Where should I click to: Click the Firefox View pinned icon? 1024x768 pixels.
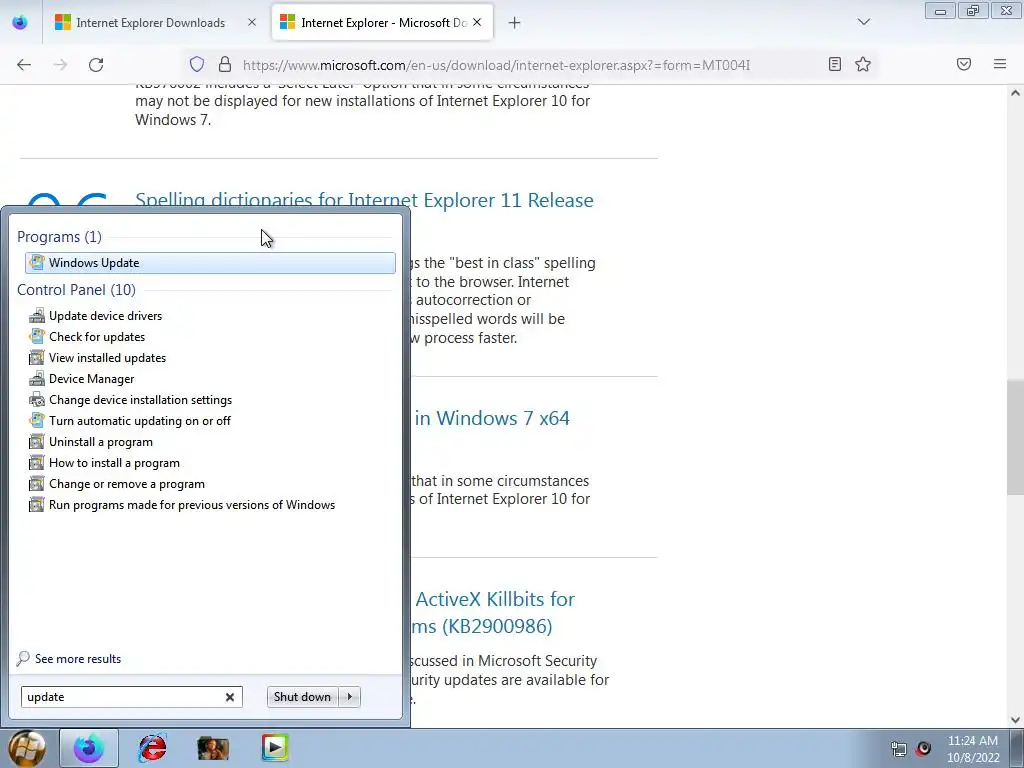20,22
